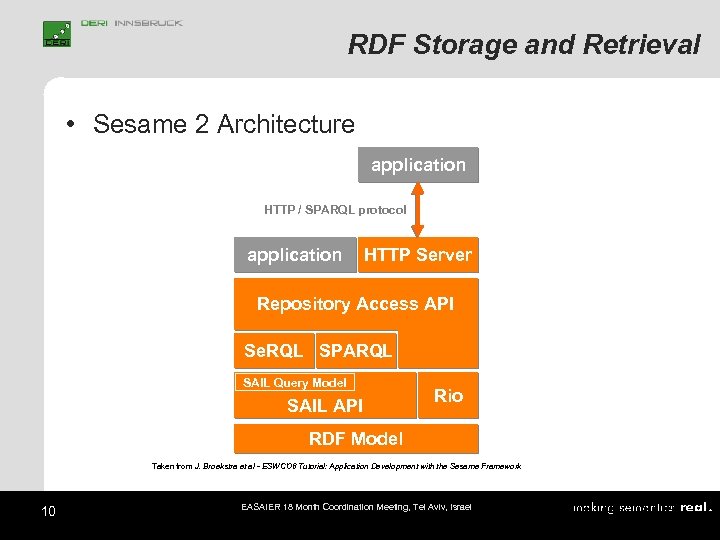Click the top gray application box

pyautogui.click(x=418, y=165)
